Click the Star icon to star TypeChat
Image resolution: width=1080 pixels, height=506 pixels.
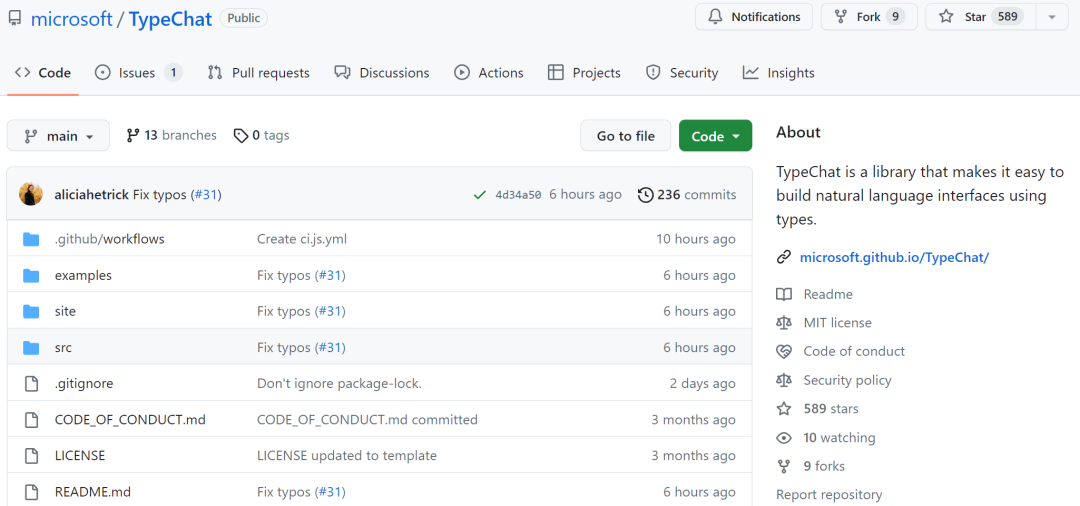(x=946, y=17)
